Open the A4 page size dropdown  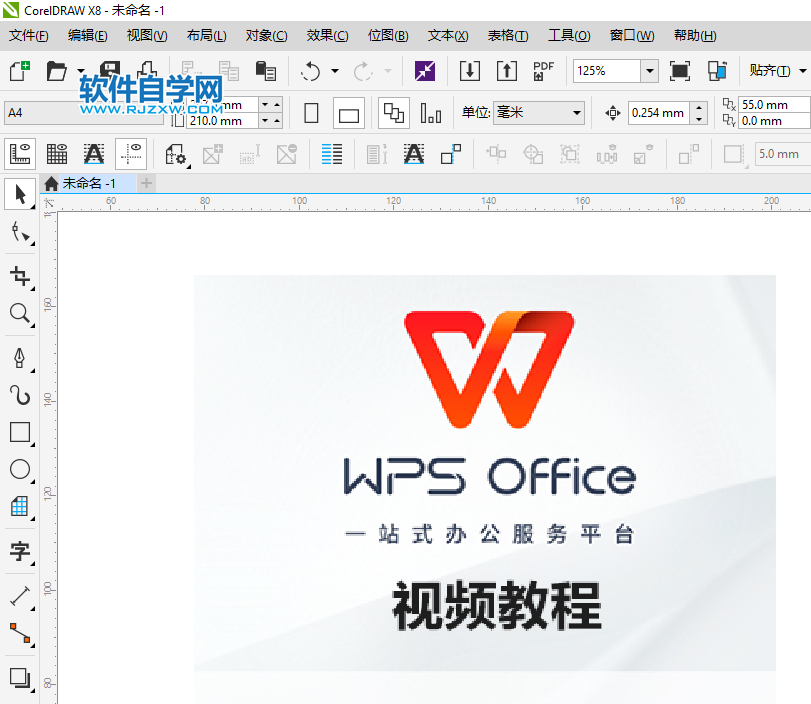(84, 113)
